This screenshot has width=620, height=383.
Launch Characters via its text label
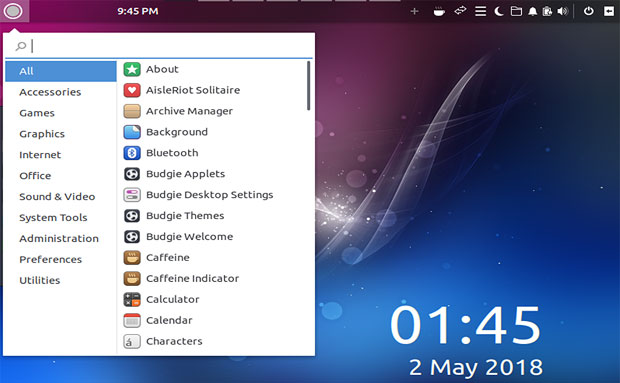[x=174, y=341]
